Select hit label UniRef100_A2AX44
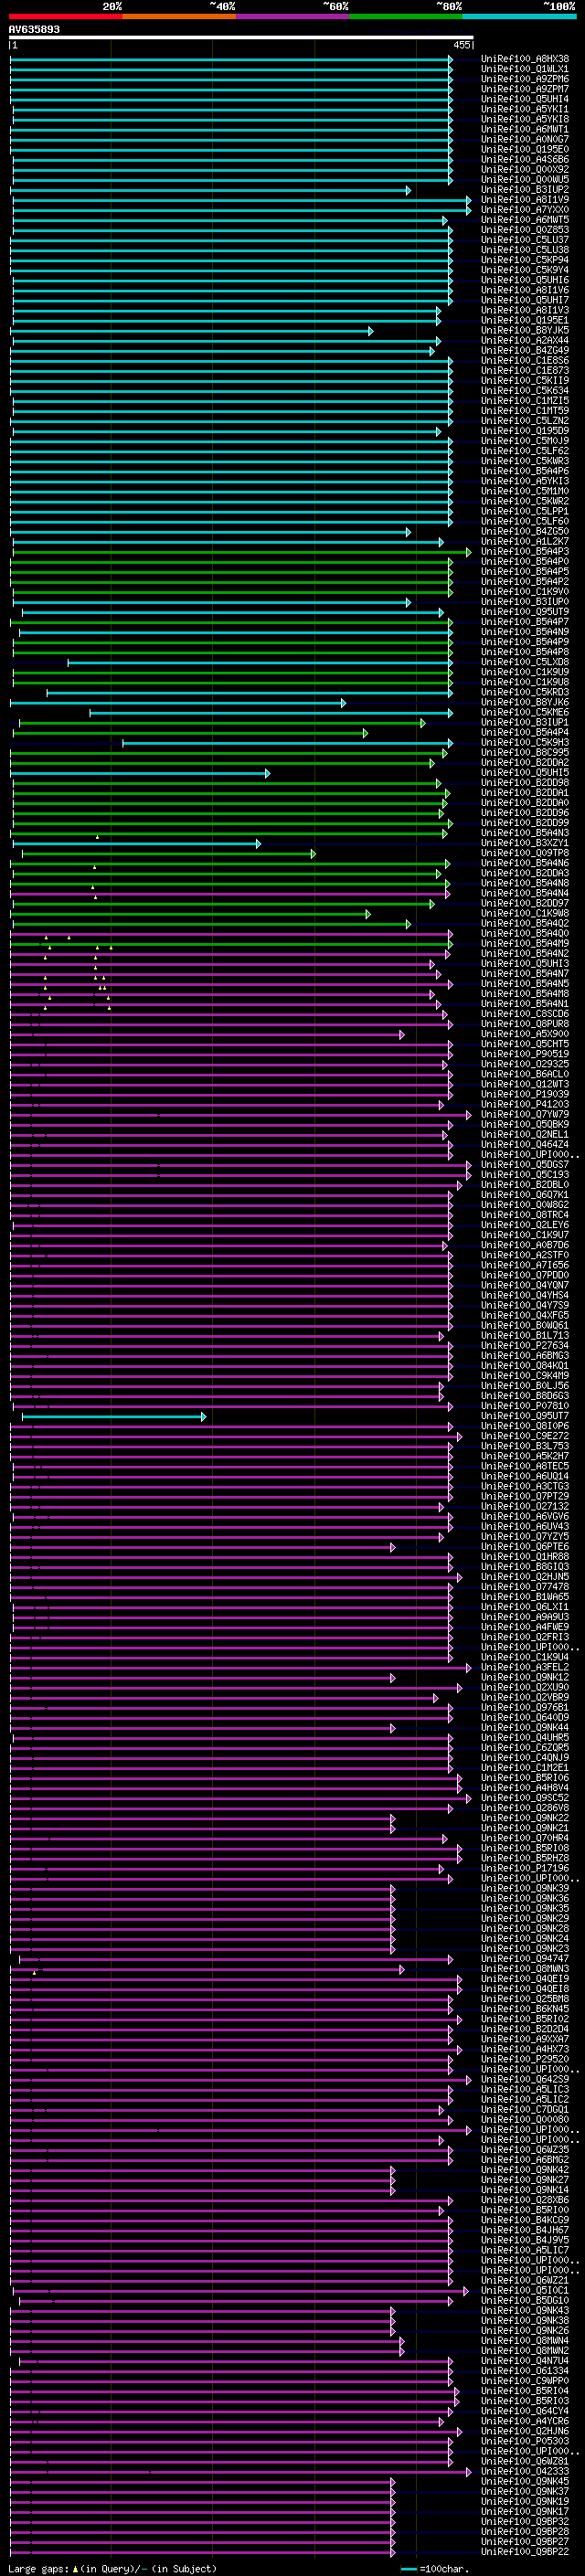Image resolution: width=585 pixels, height=2576 pixels. pyautogui.click(x=525, y=340)
